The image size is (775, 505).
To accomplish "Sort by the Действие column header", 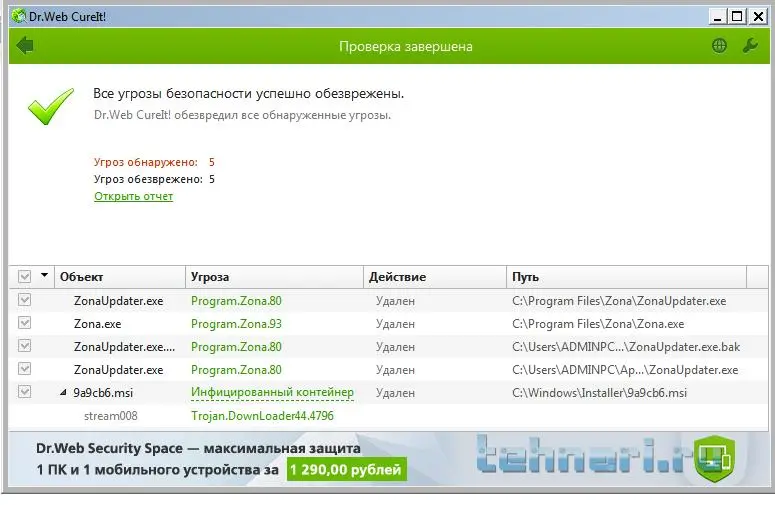I will (x=435, y=277).
